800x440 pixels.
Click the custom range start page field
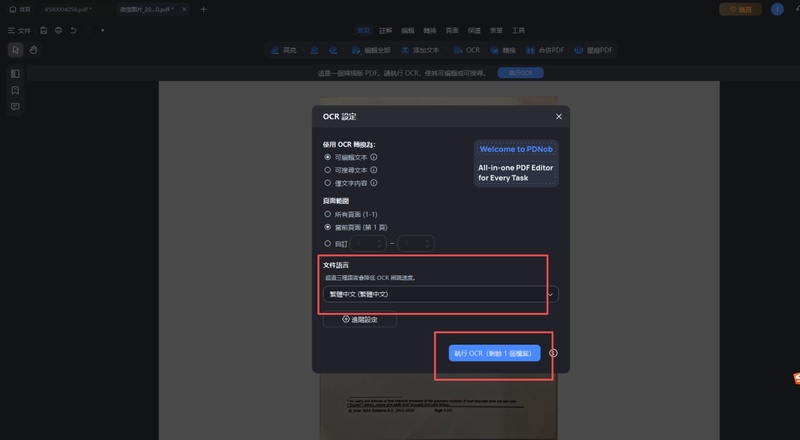(368, 243)
